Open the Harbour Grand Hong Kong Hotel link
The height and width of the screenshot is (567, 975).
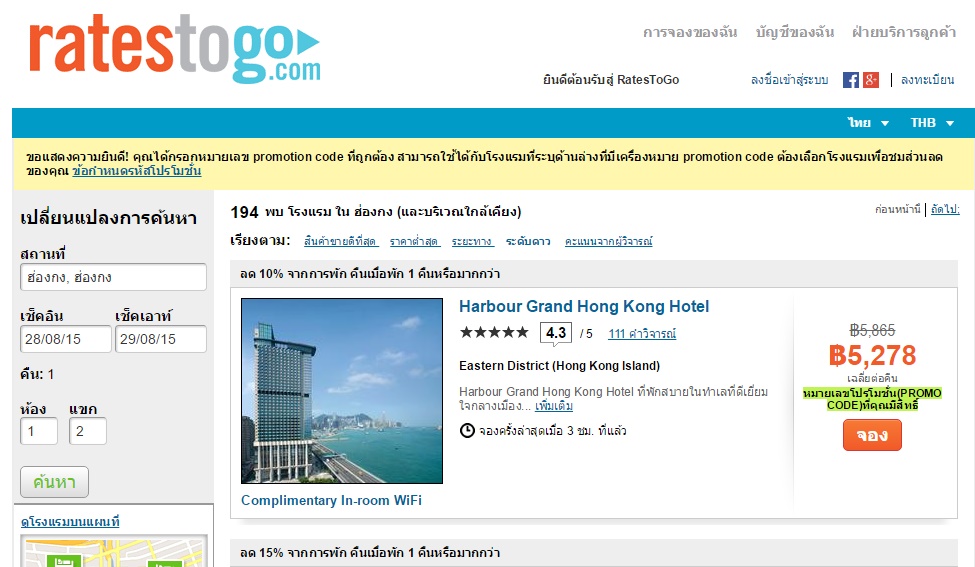tap(584, 307)
